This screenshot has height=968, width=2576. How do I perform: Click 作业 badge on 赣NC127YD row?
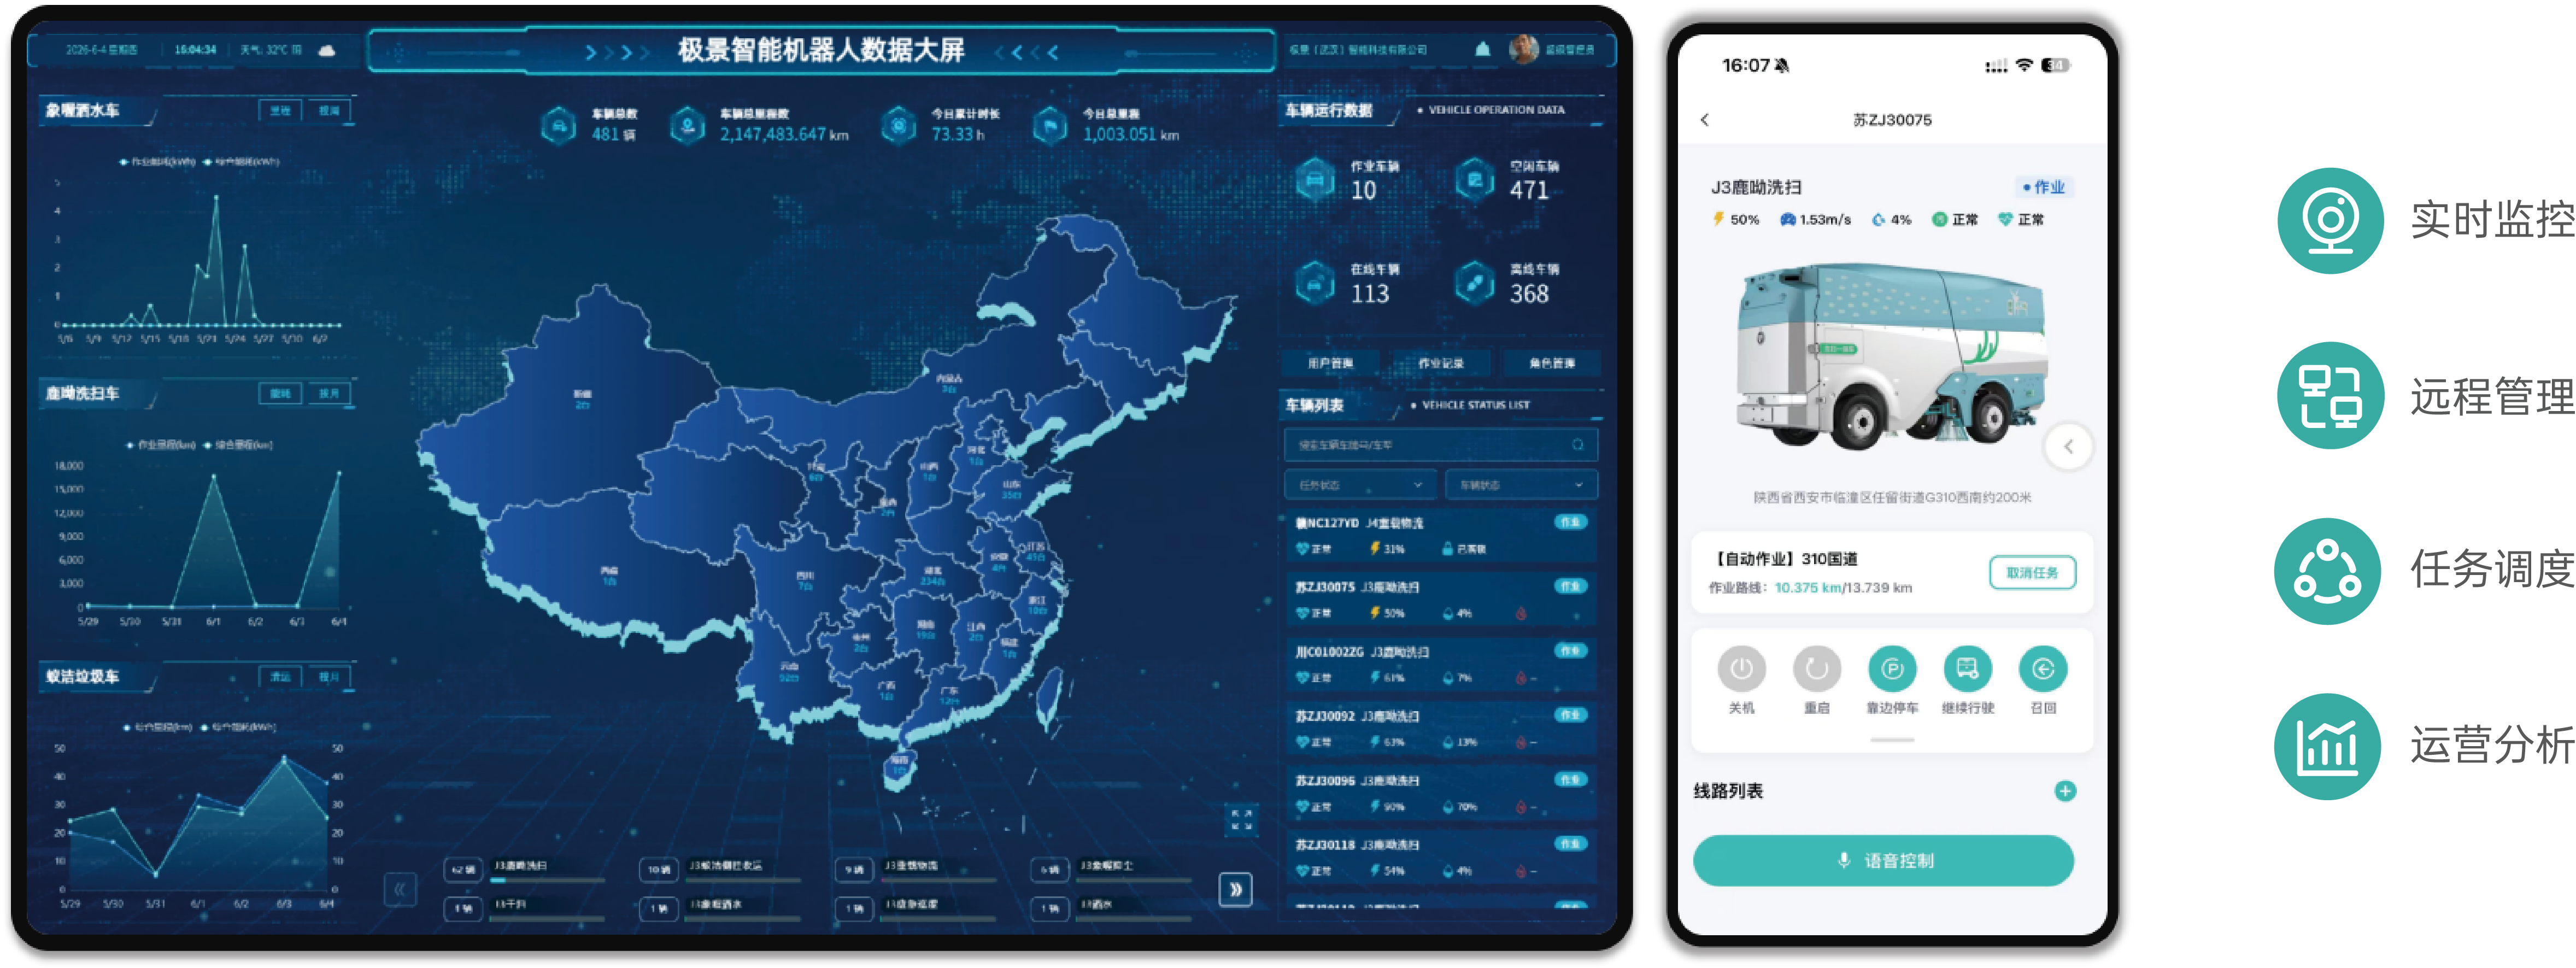[1571, 522]
